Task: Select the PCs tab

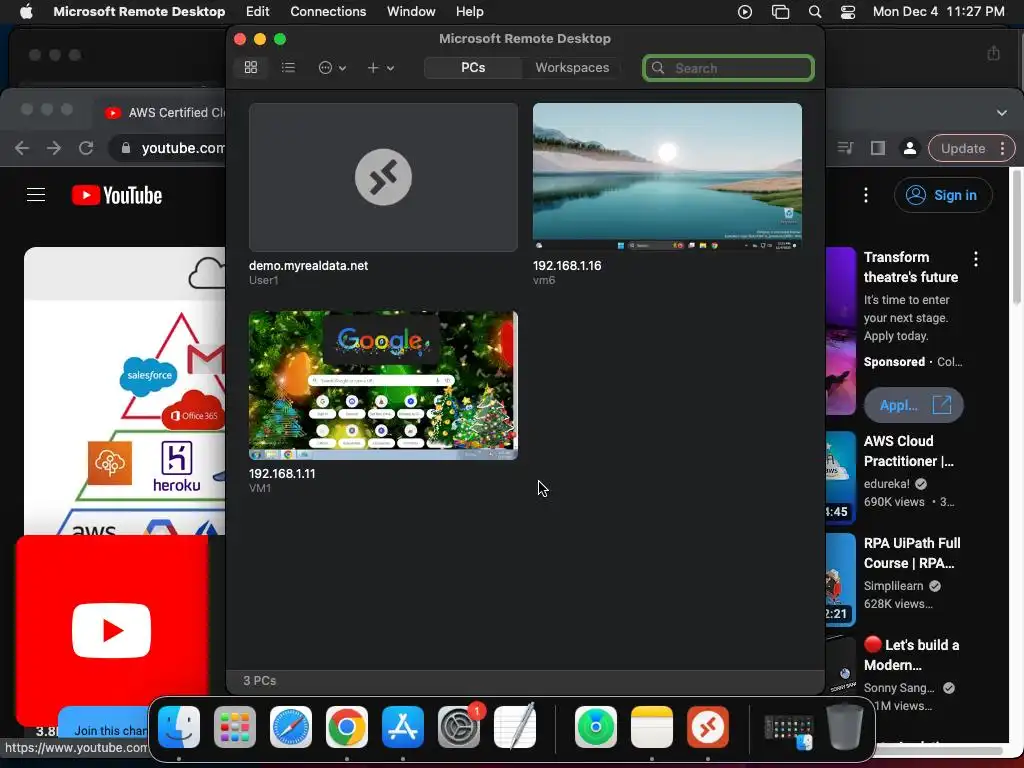Action: [x=473, y=67]
